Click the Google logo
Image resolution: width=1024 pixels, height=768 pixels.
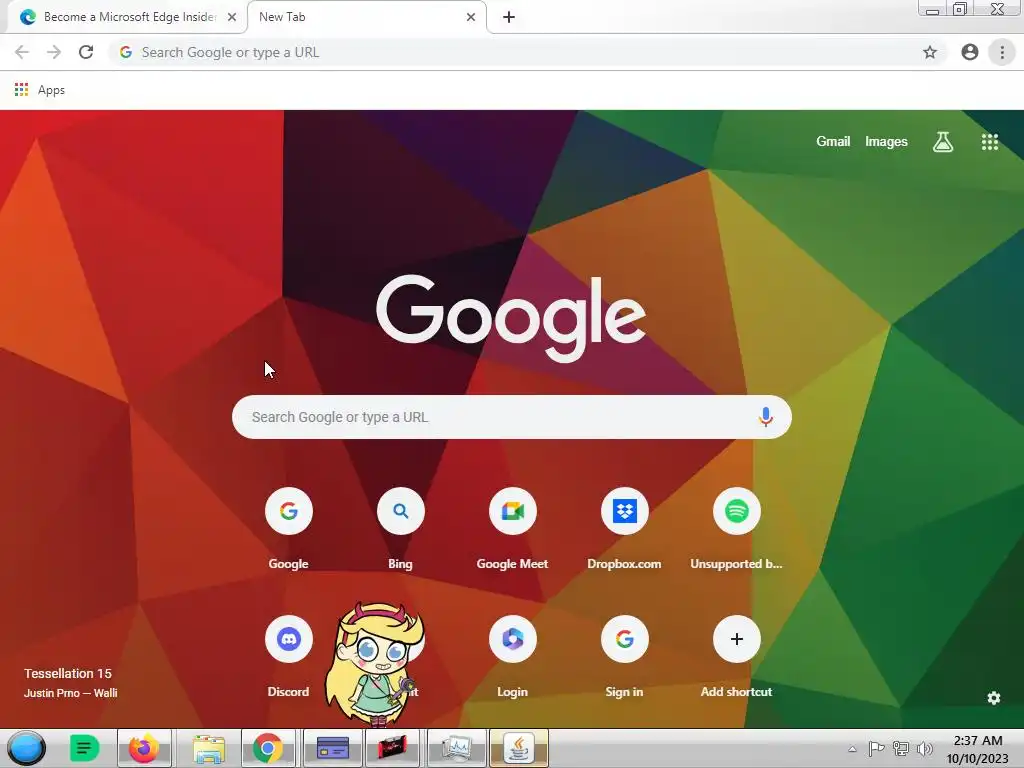pyautogui.click(x=511, y=317)
